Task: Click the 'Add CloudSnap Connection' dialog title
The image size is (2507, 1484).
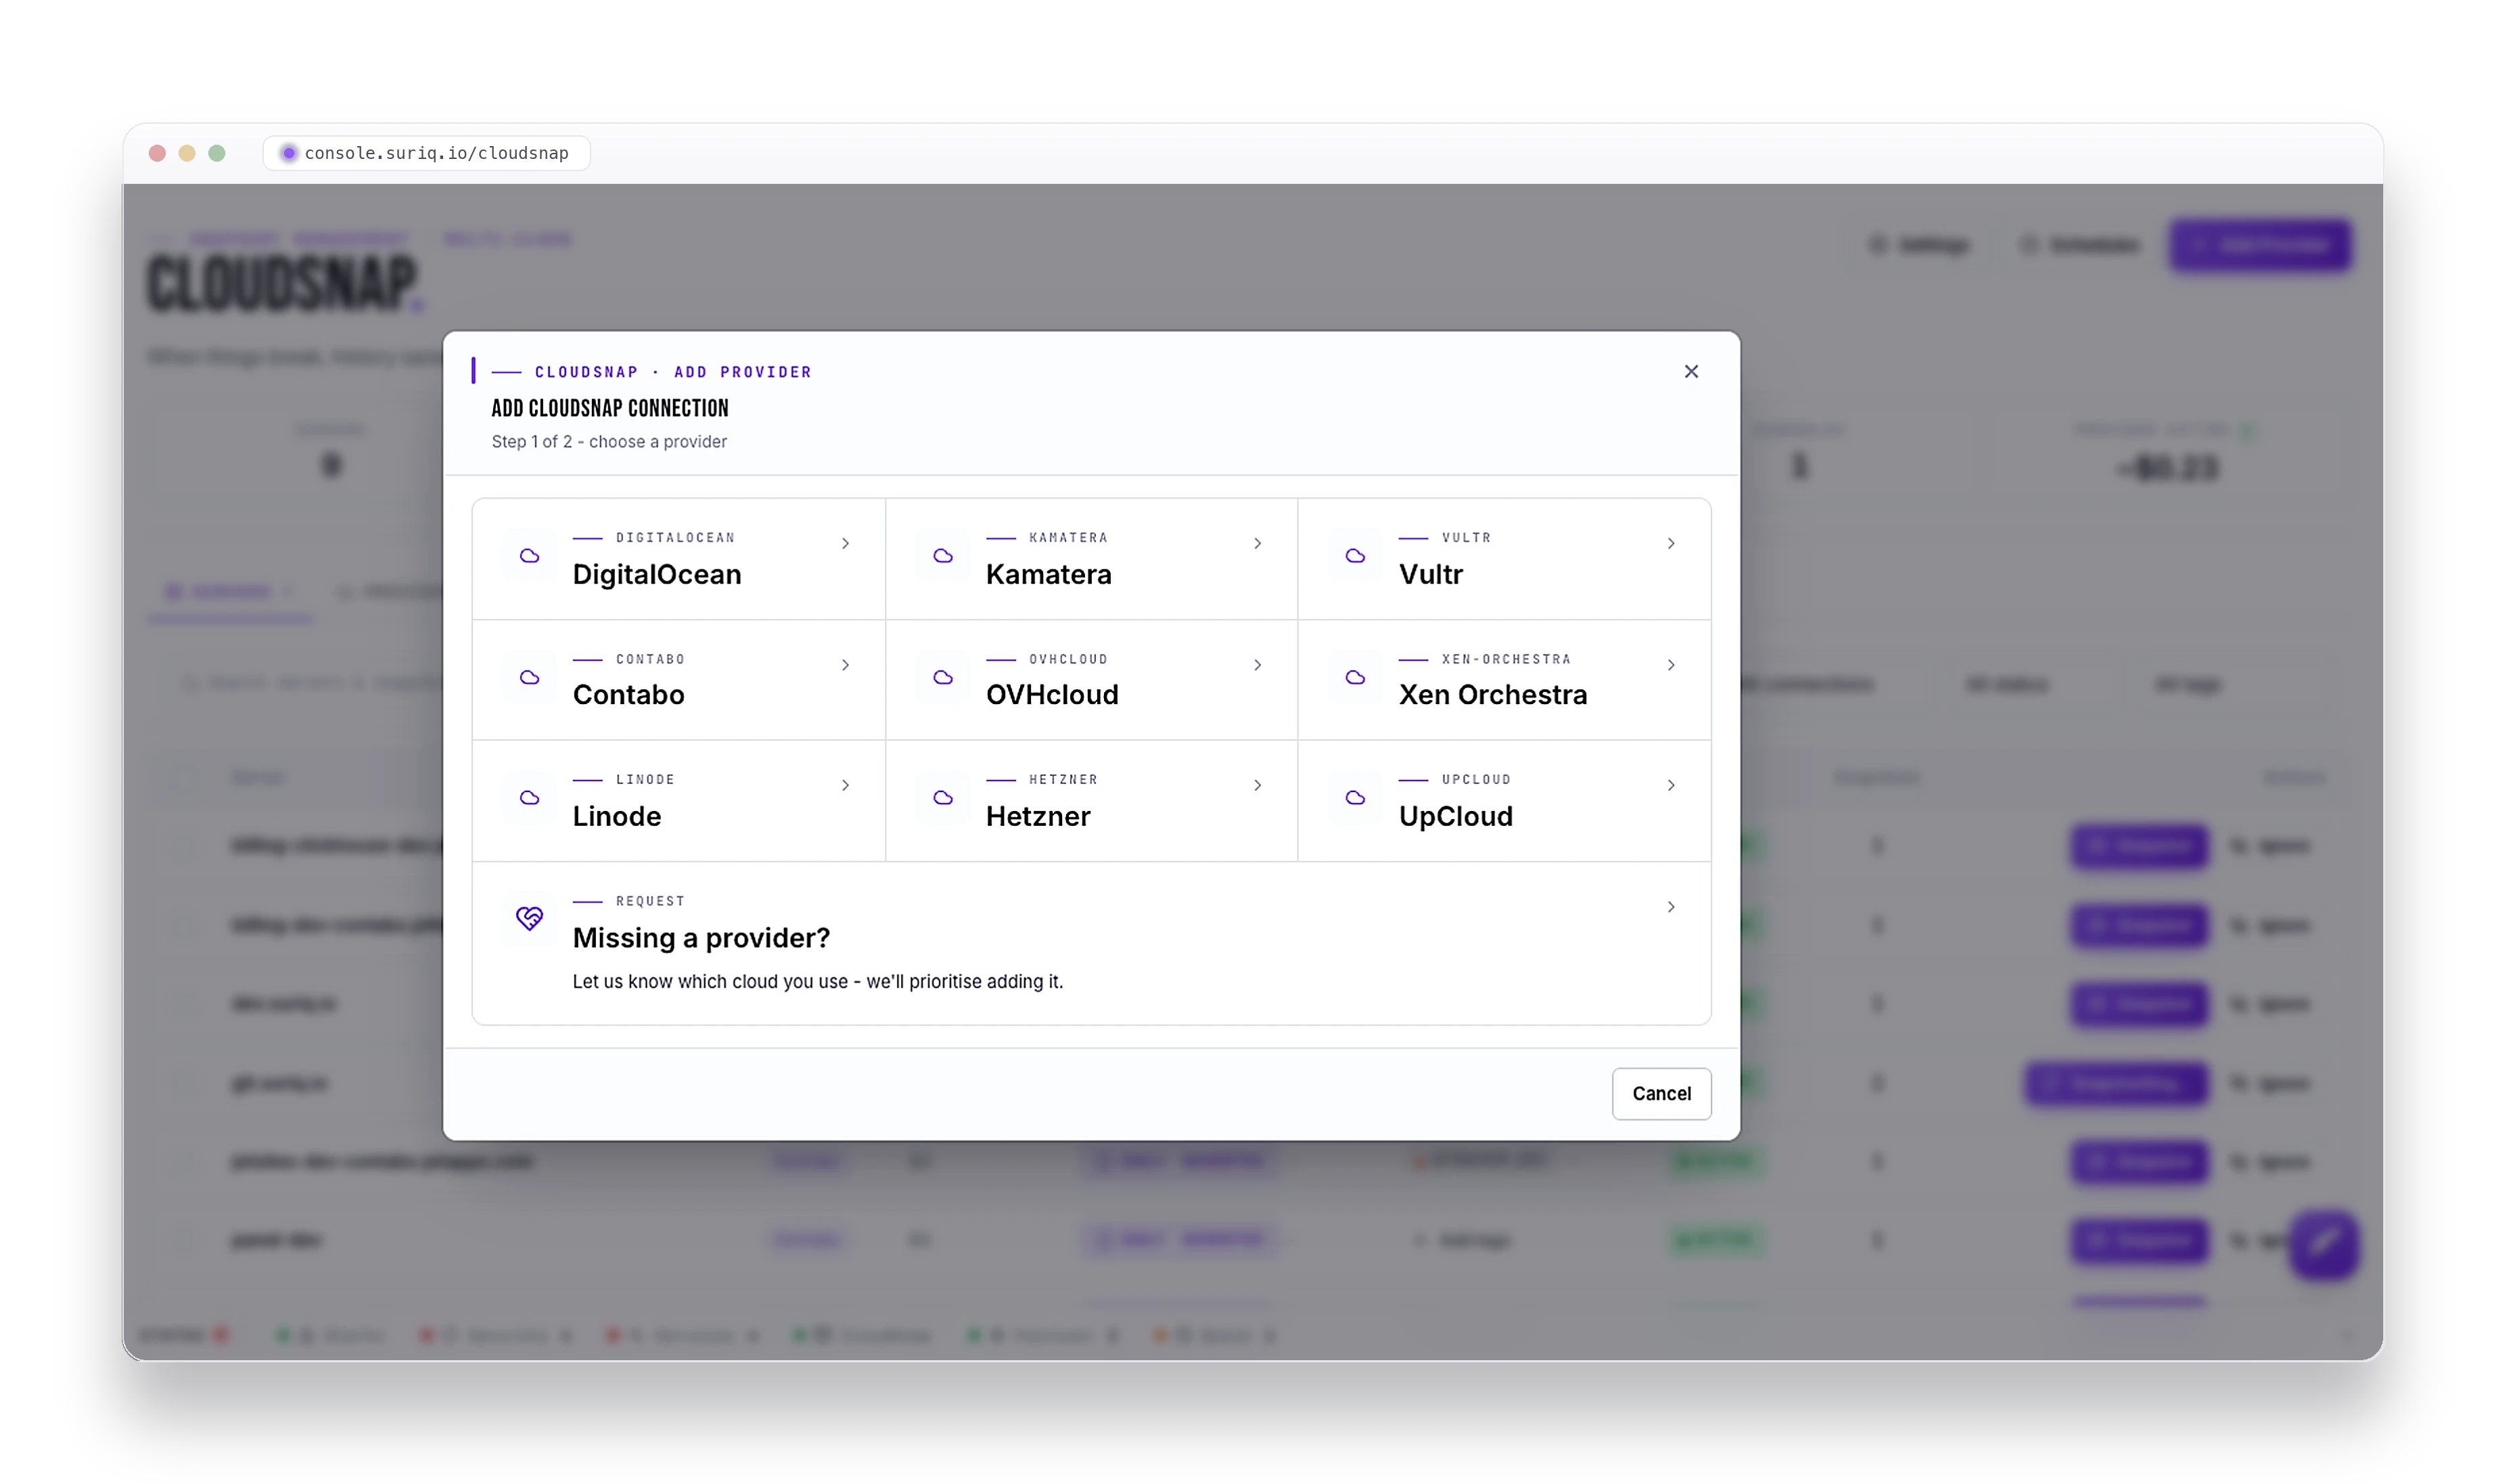Action: click(610, 408)
